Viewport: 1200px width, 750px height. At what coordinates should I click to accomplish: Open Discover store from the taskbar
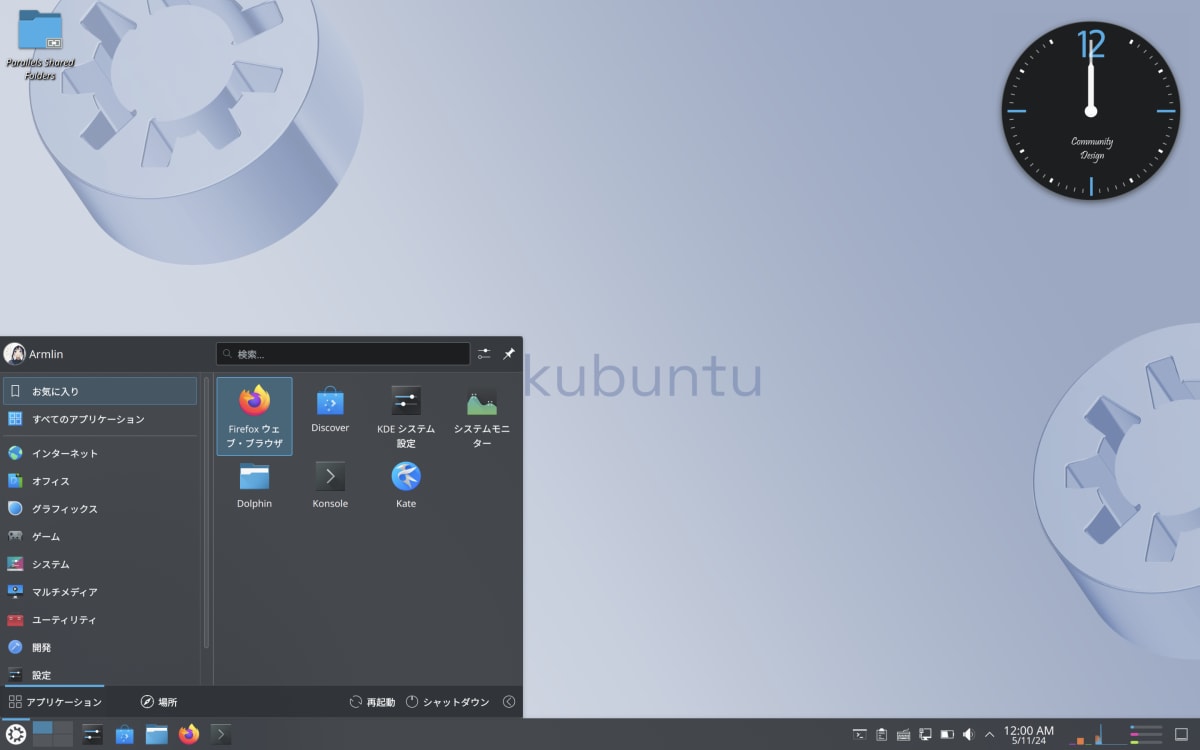pos(124,735)
